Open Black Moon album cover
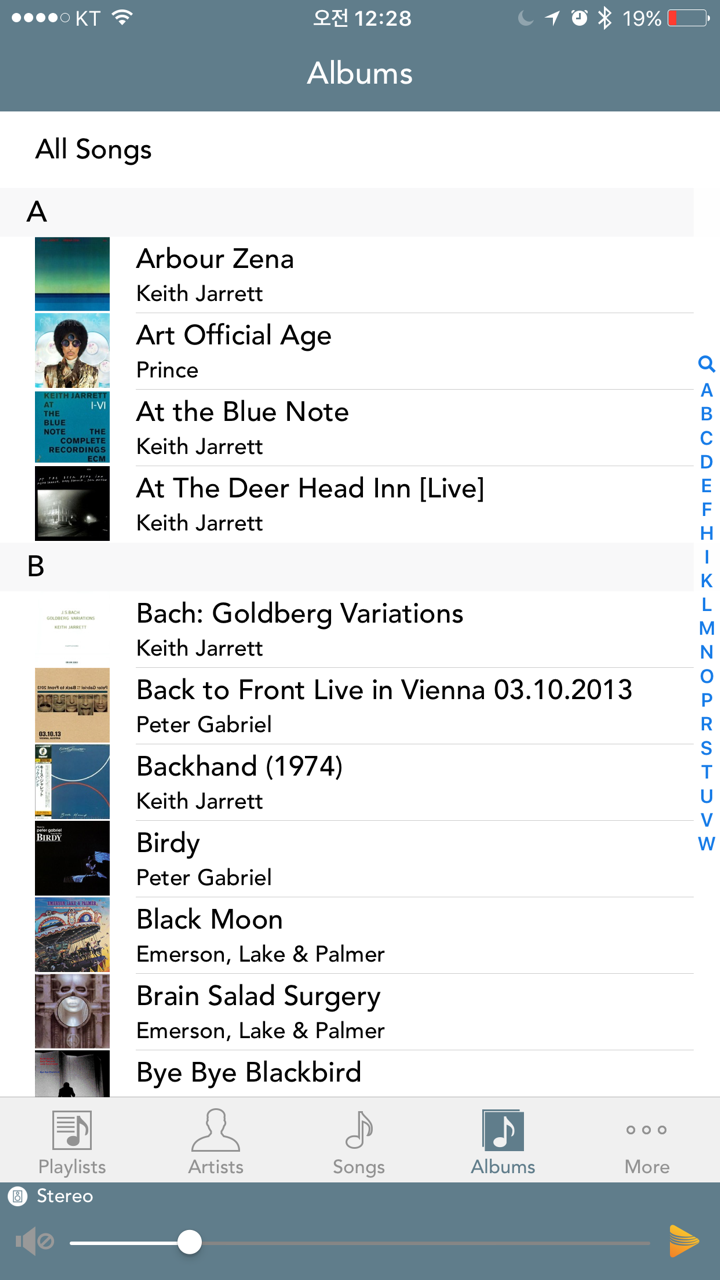Image resolution: width=720 pixels, height=1280 pixels. (72, 934)
